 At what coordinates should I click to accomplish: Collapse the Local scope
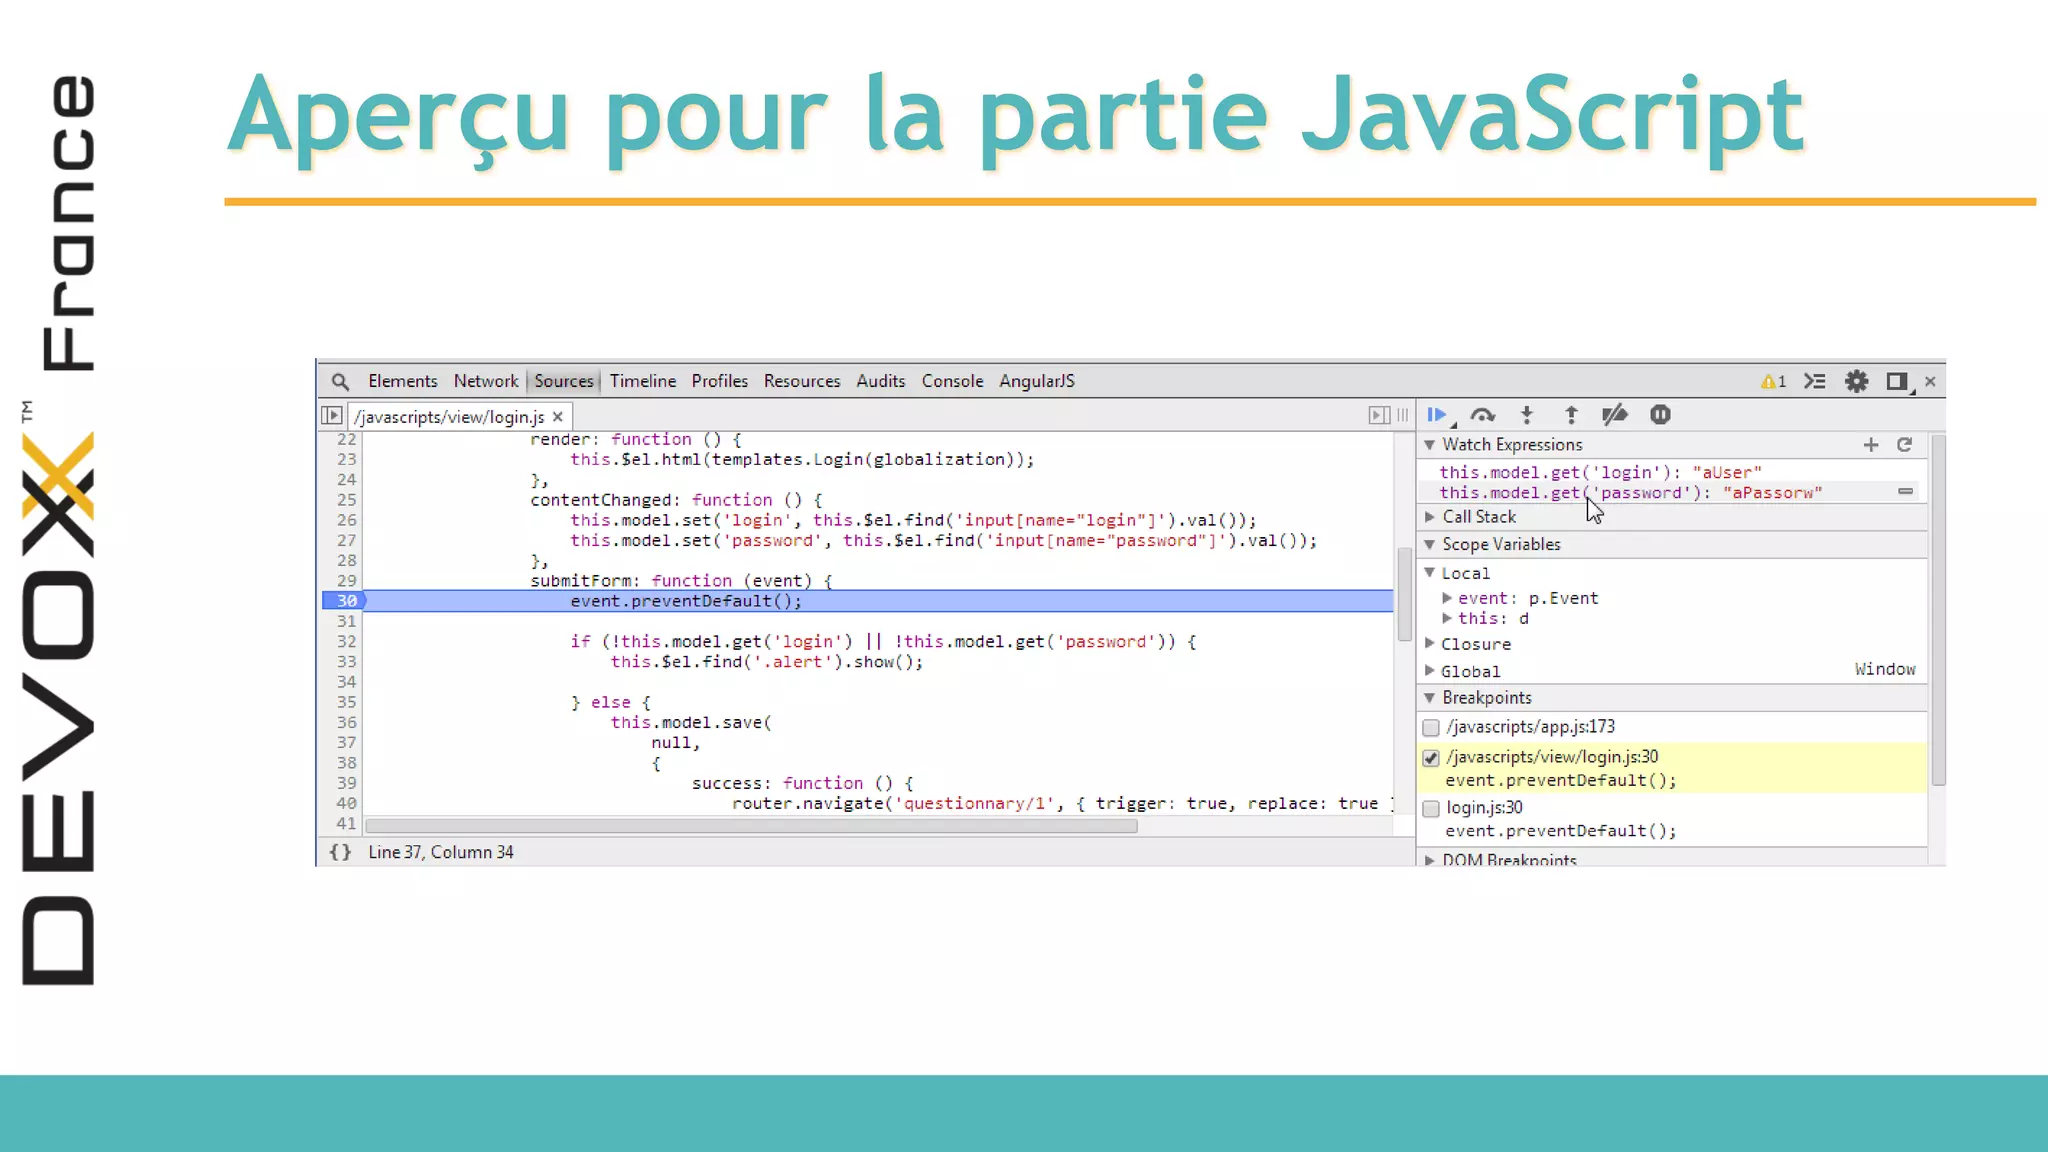click(1430, 573)
